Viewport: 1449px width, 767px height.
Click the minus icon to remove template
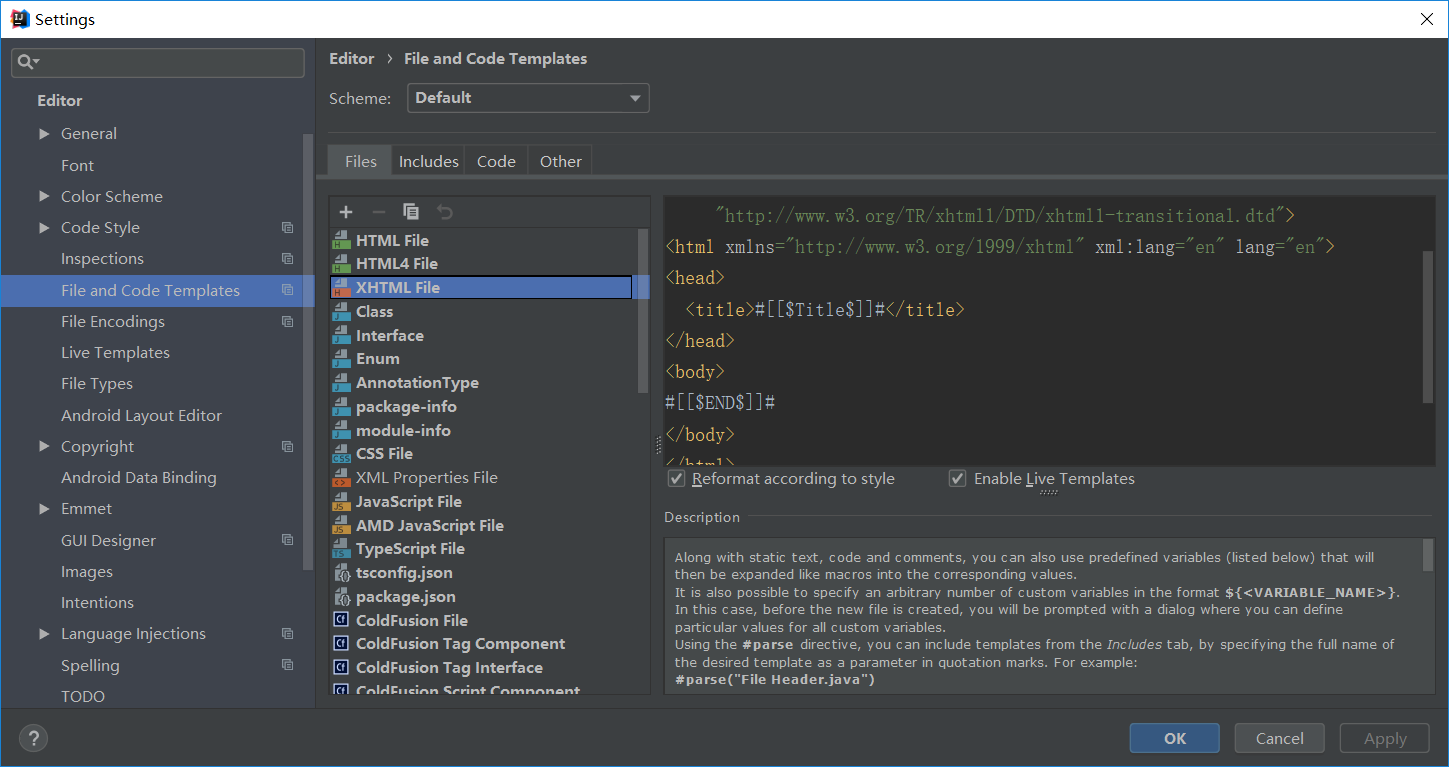click(378, 212)
